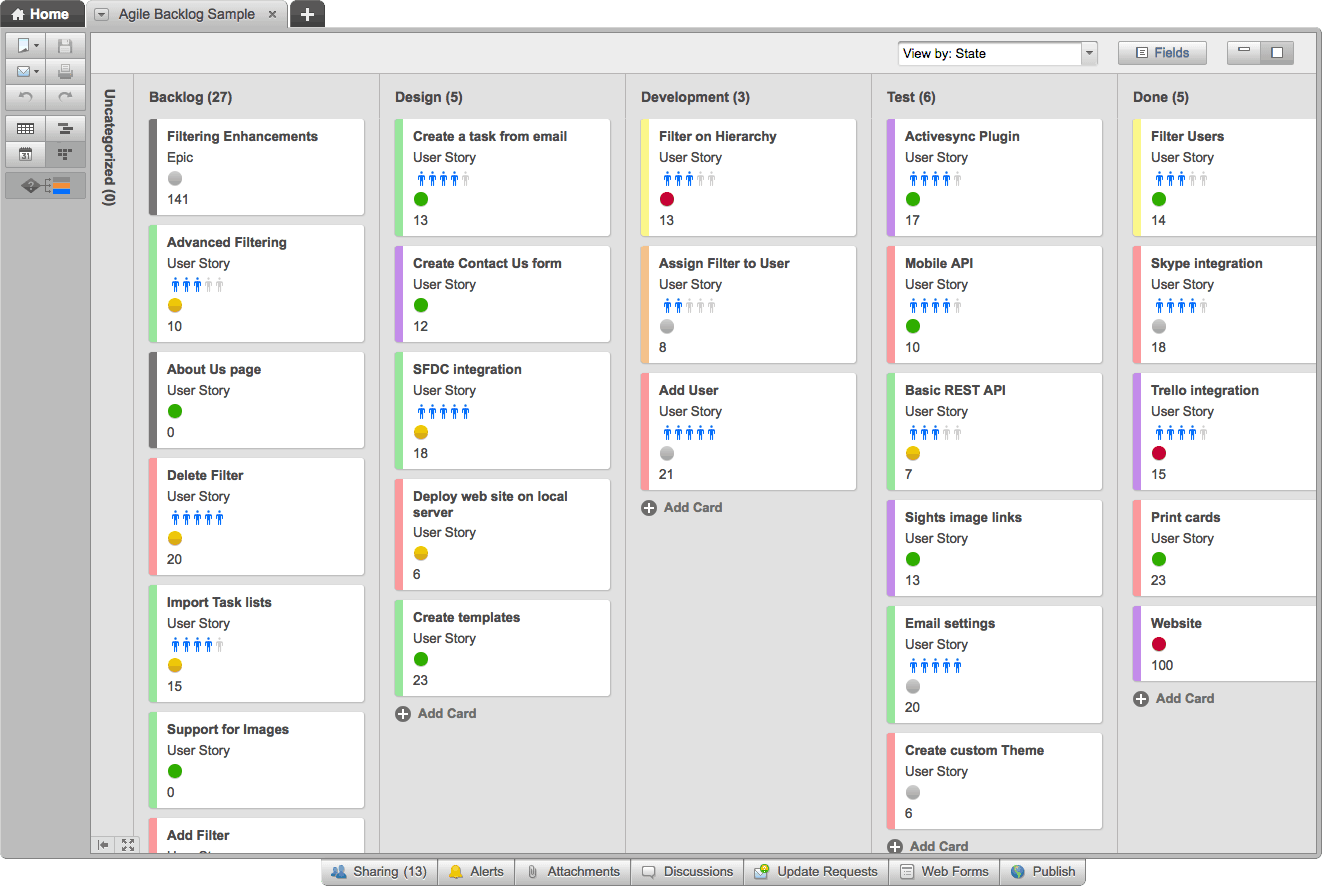The width and height of the screenshot is (1322, 886).
Task: Open the Discussions bottom tab
Action: (687, 871)
